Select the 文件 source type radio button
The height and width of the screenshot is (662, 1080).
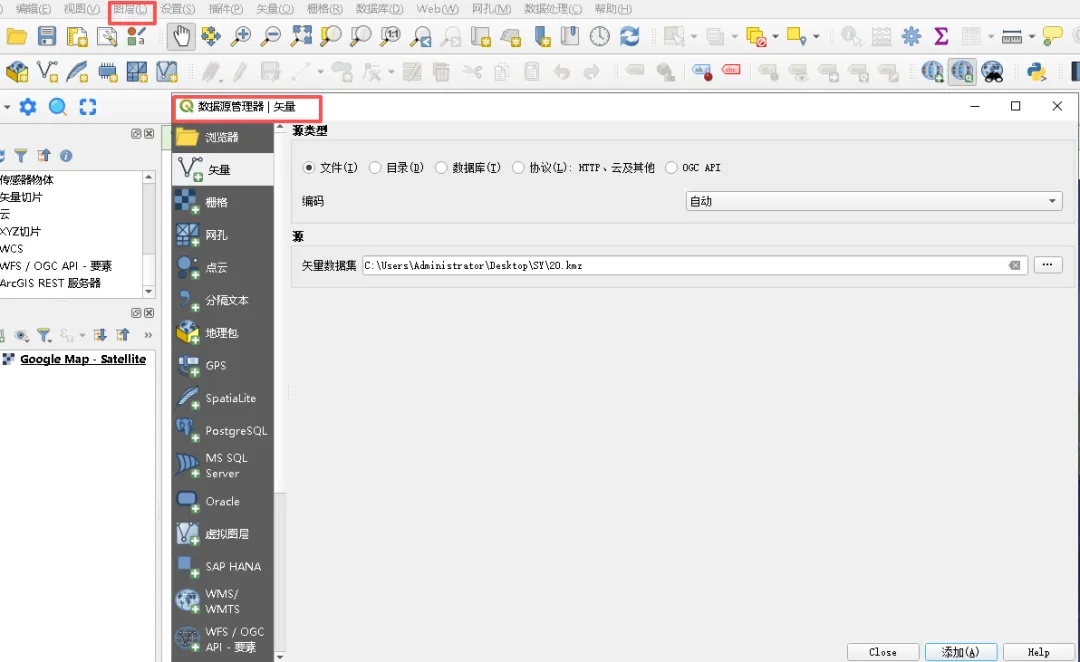click(309, 167)
